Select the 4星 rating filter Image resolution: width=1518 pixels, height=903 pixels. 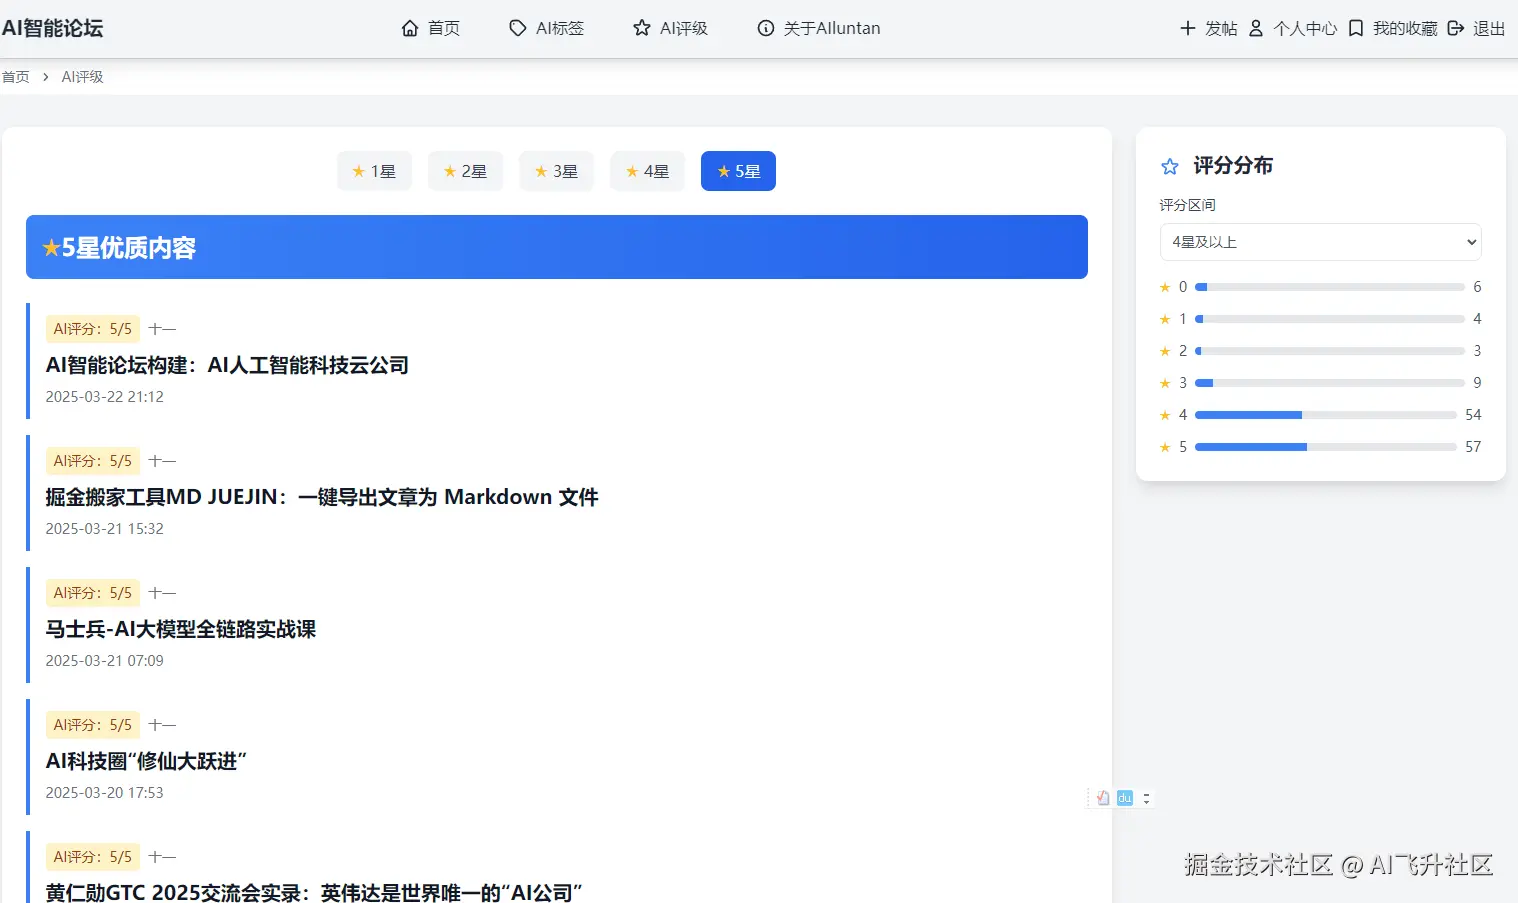click(x=647, y=171)
